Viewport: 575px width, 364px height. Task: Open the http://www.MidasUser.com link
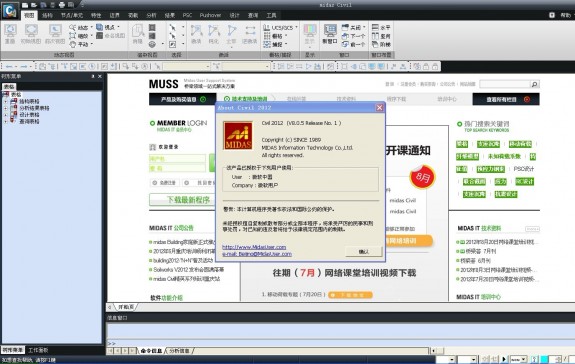pos(254,247)
